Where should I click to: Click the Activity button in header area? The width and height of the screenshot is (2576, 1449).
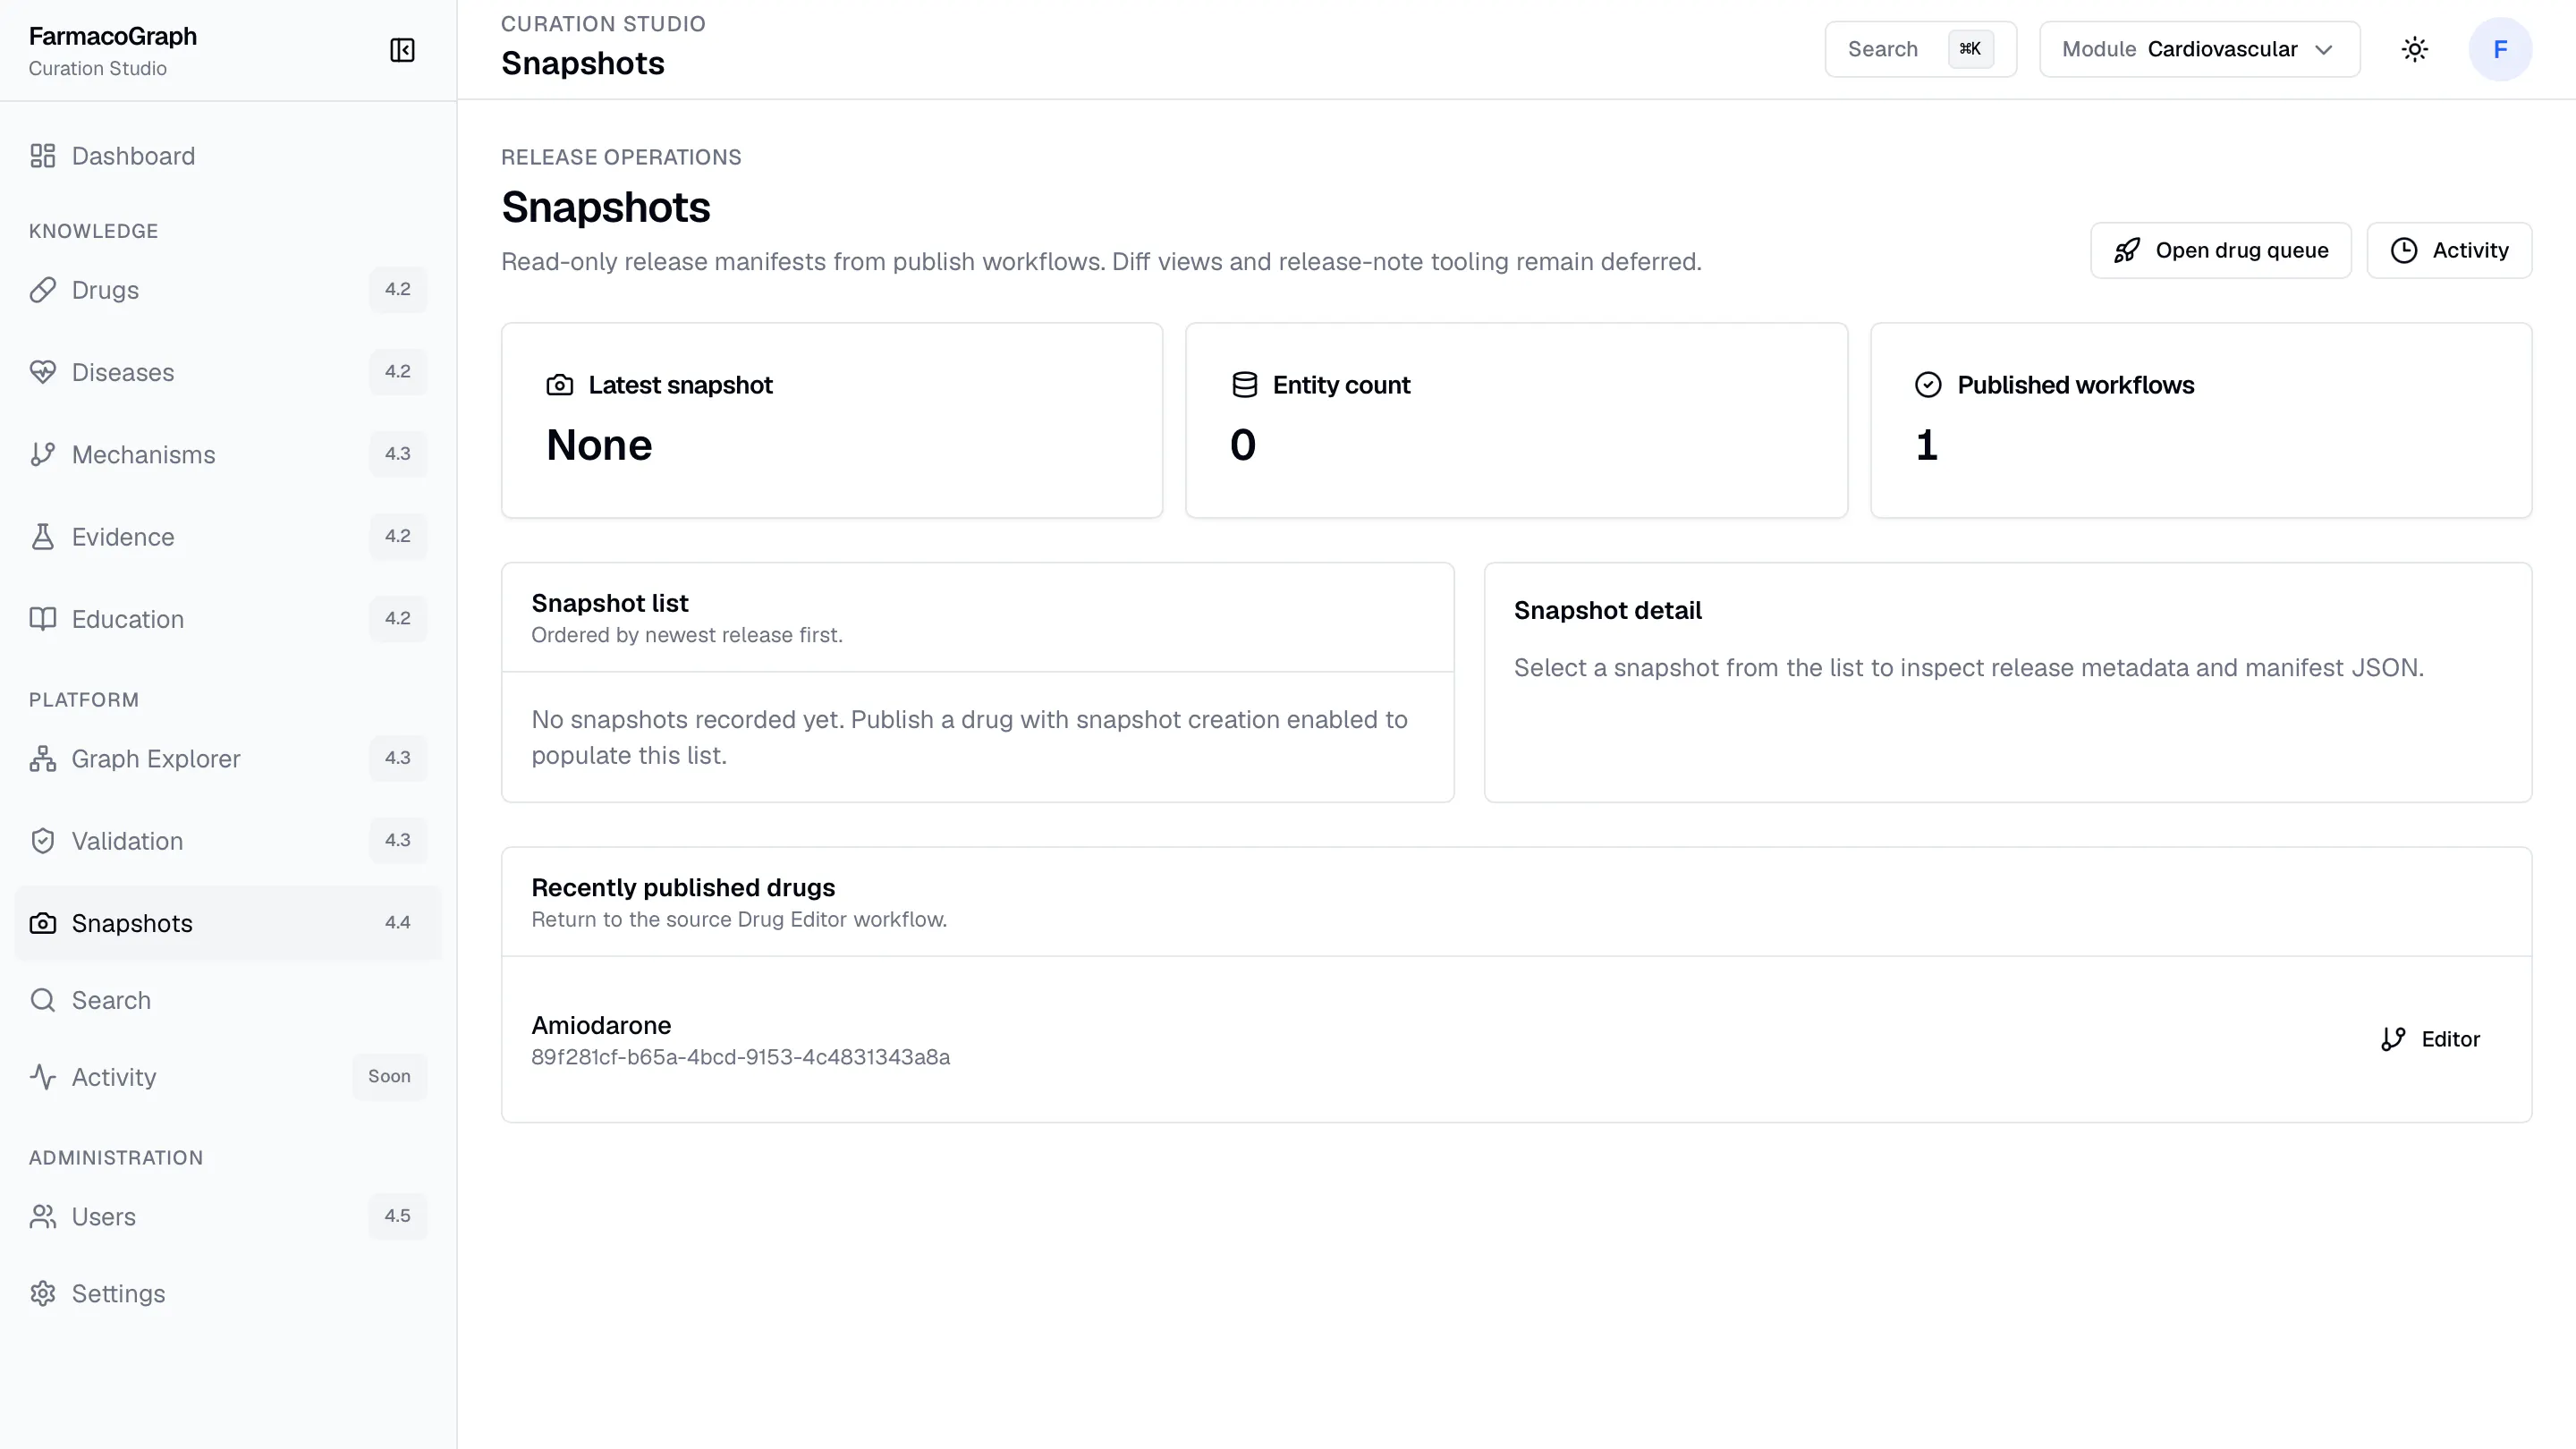2449,250
